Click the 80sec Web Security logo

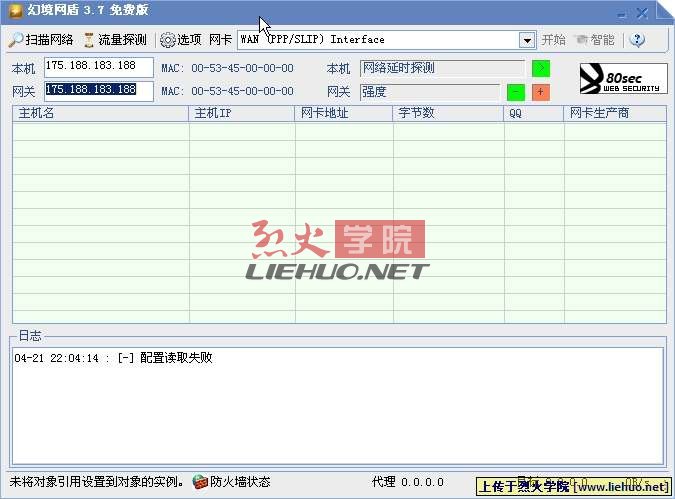(x=623, y=78)
